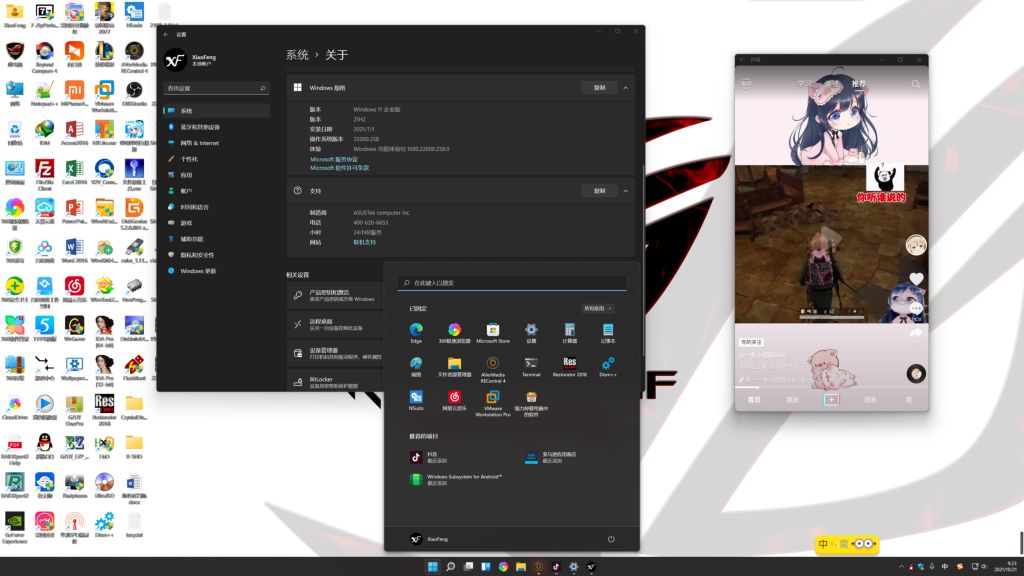Launch Edge from Start menu pinned apps
The image size is (1024, 576).
click(x=416, y=330)
